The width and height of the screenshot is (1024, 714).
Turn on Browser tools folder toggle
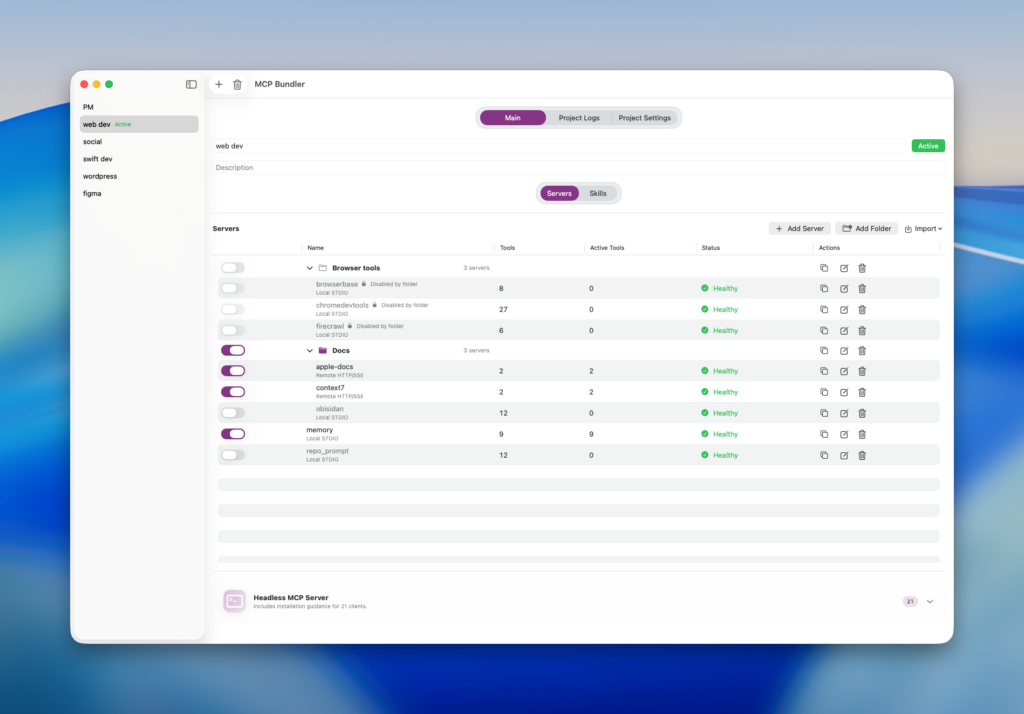coord(233,268)
